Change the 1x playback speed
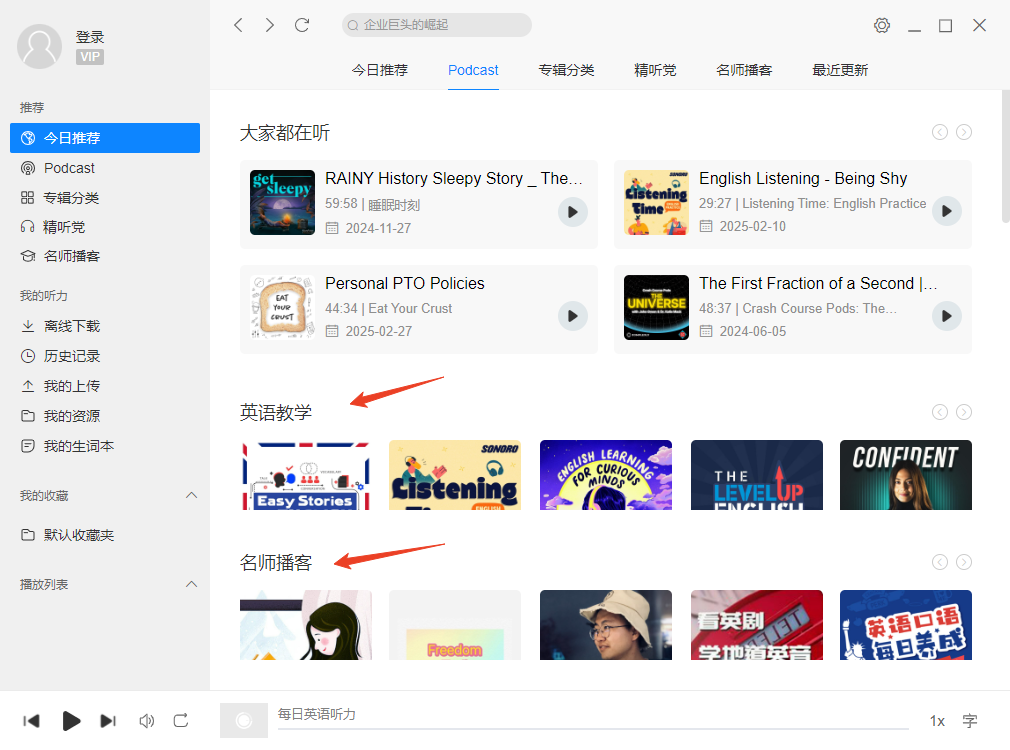The height and width of the screenshot is (750, 1010). click(937, 721)
